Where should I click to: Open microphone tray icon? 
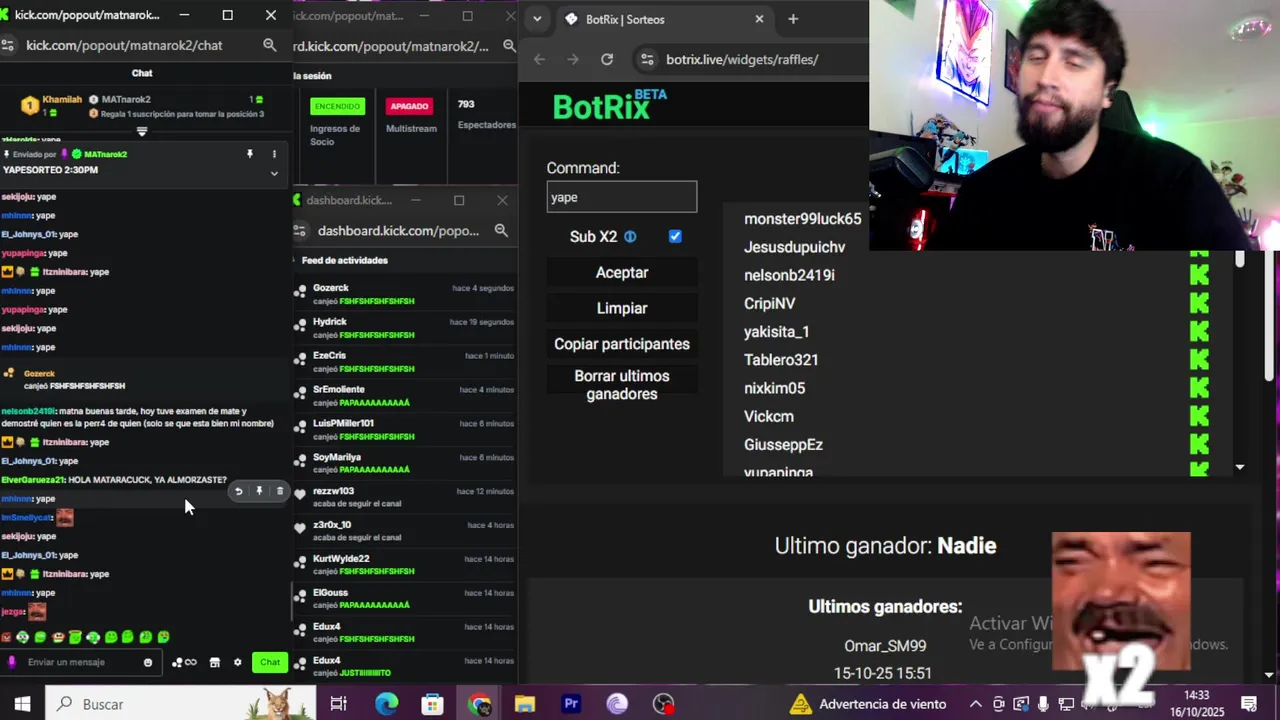pyautogui.click(x=1042, y=704)
